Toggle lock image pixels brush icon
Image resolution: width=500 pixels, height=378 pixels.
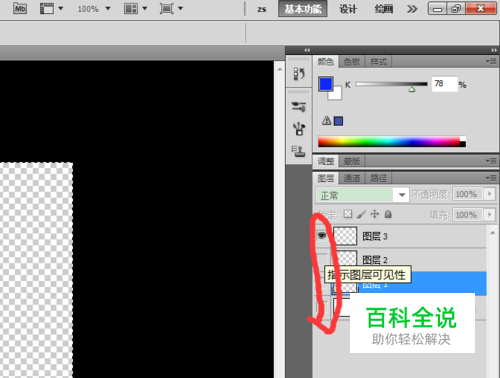(361, 214)
